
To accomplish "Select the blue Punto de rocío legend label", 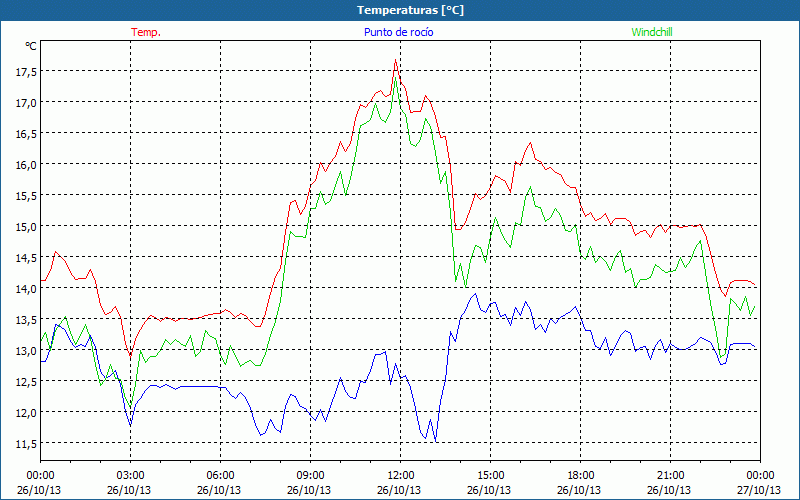I will coord(398,32).
